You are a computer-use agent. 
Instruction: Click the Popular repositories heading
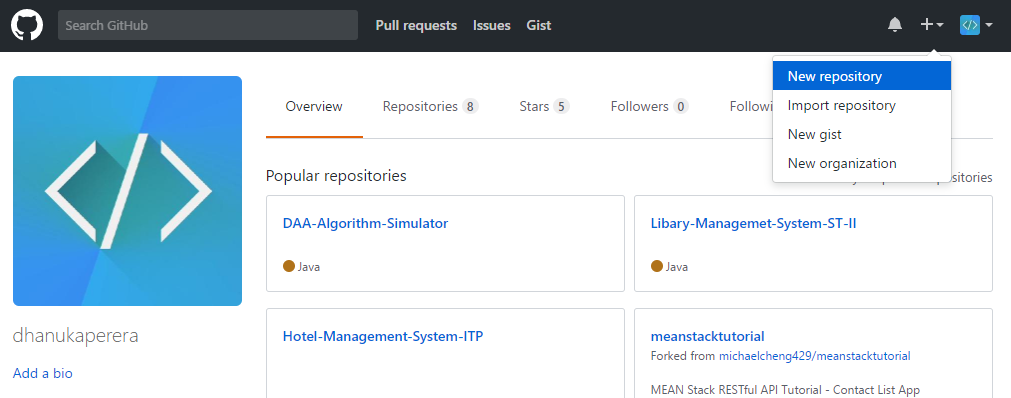click(x=336, y=175)
